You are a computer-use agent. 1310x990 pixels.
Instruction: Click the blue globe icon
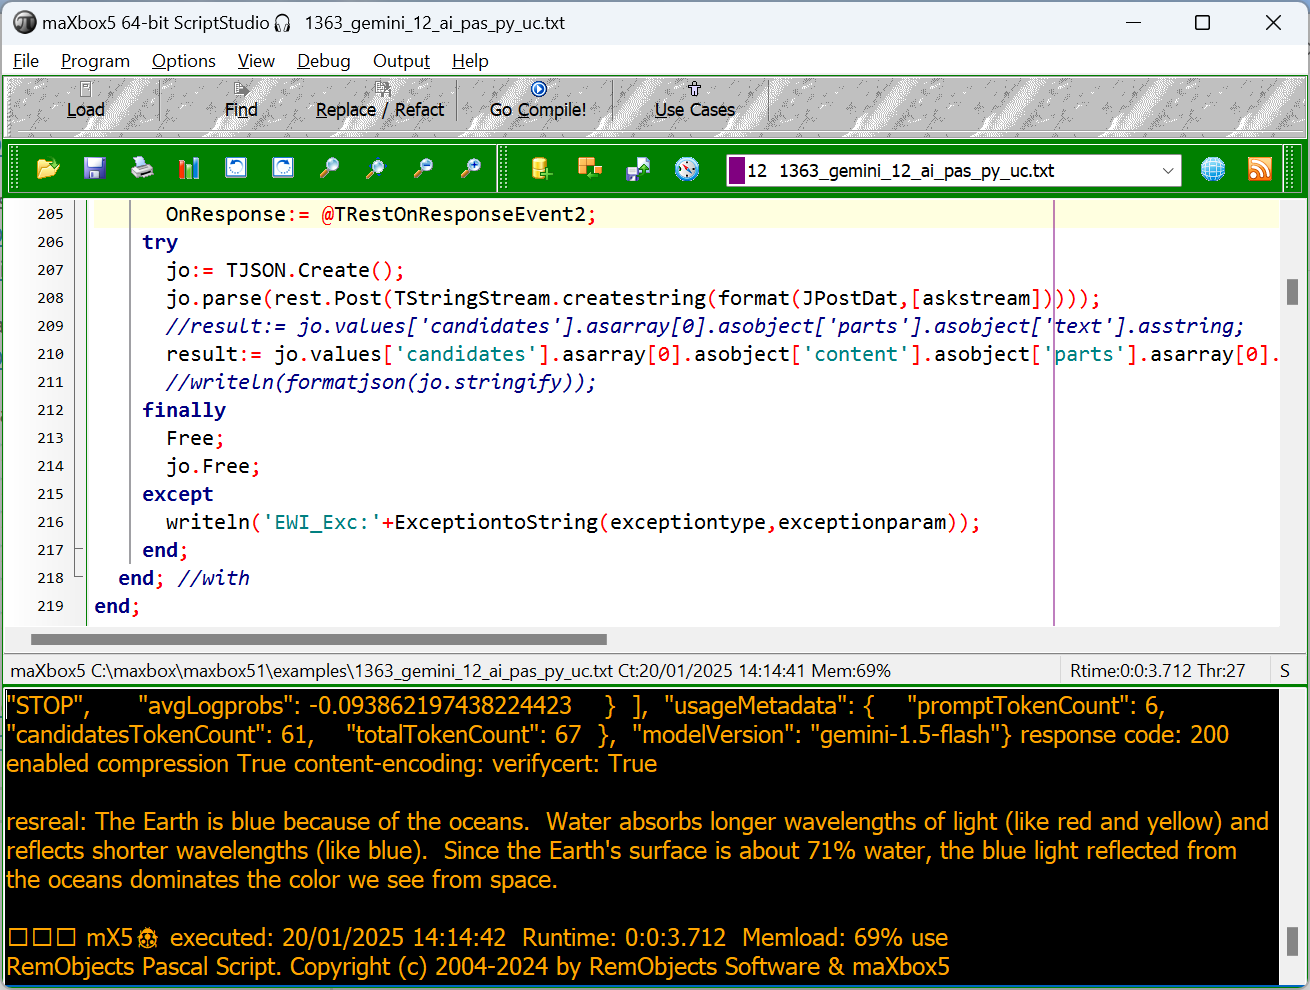[x=1213, y=170]
